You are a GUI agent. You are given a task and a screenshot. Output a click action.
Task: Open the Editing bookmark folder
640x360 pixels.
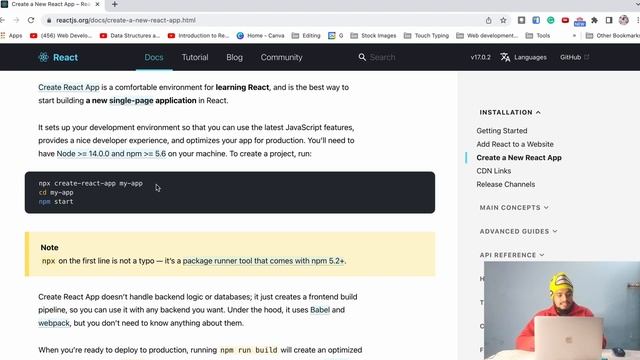click(x=306, y=36)
